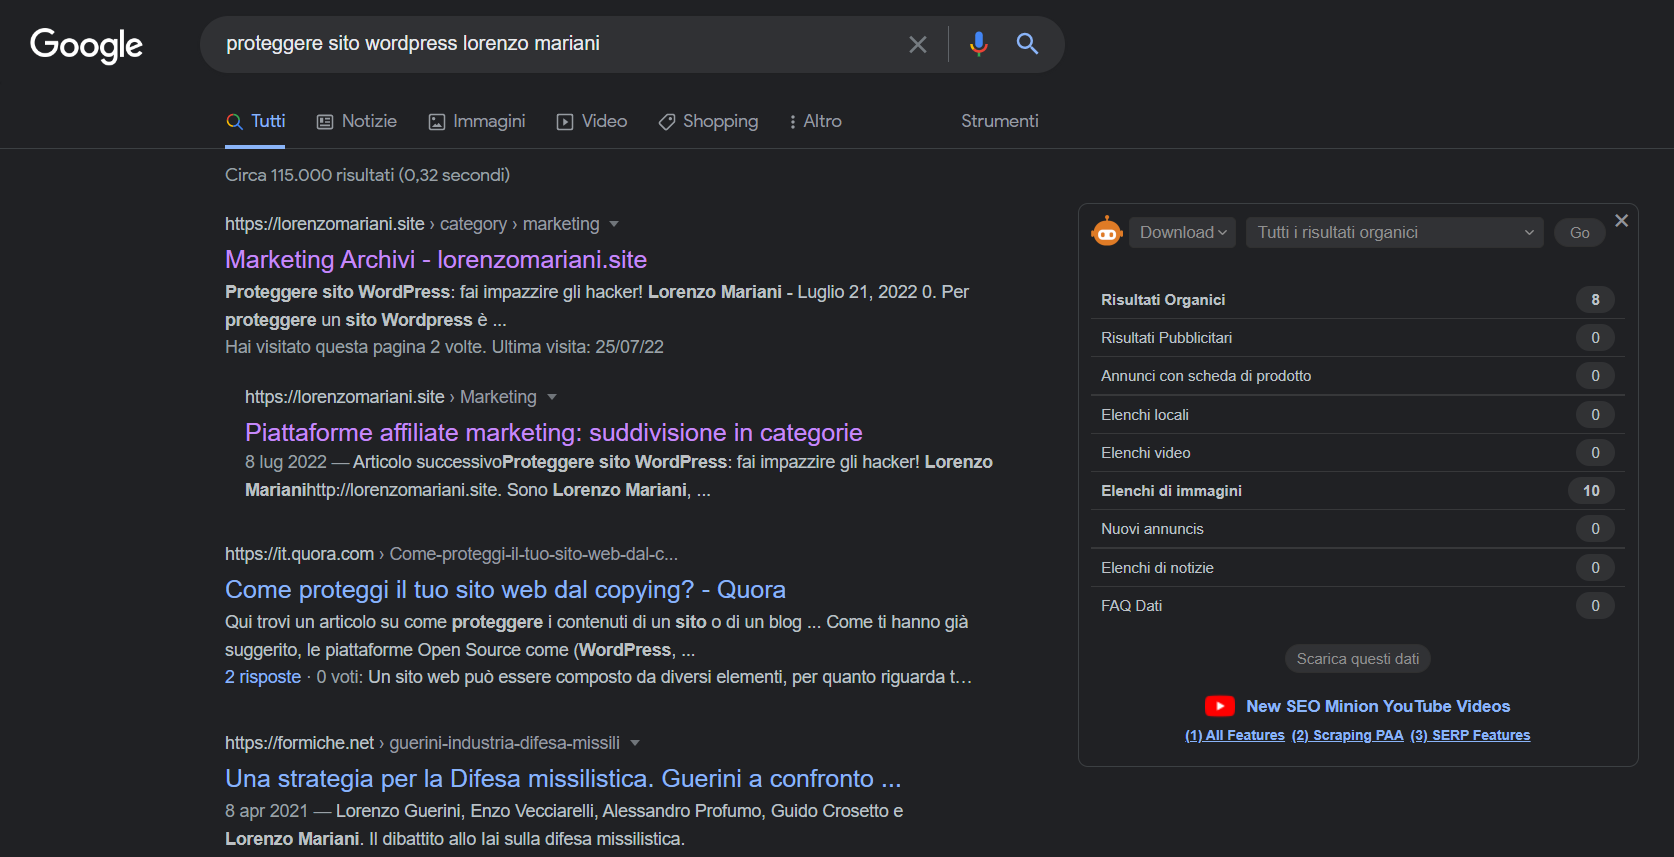Open the '(2) Scraping PAA' link
Screen dimensions: 1674x857
[1347, 735]
